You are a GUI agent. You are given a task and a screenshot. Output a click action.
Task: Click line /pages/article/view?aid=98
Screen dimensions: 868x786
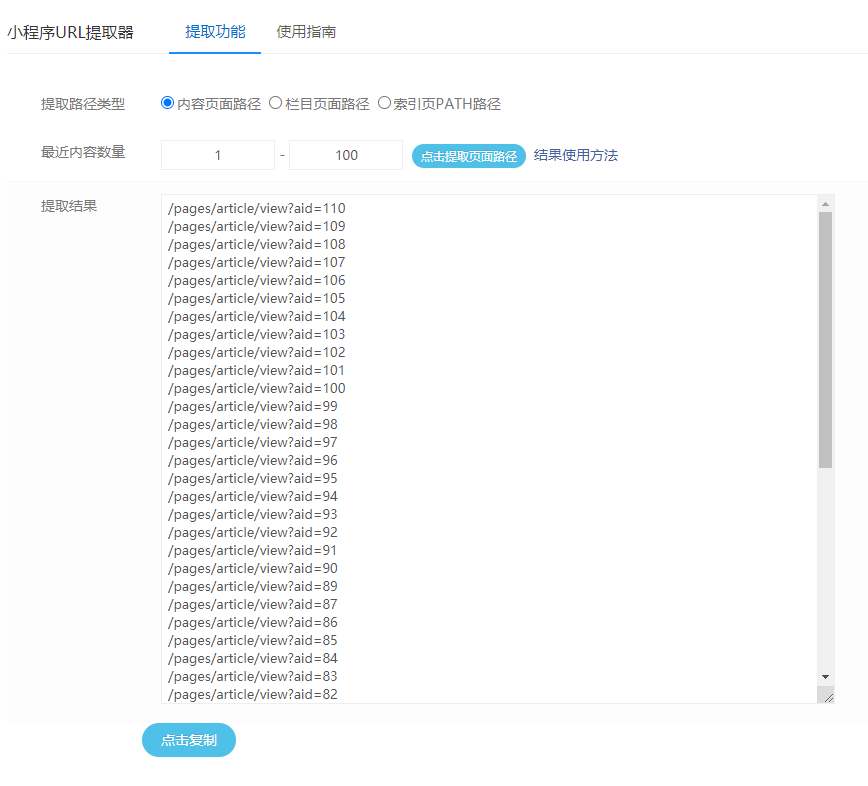252,425
